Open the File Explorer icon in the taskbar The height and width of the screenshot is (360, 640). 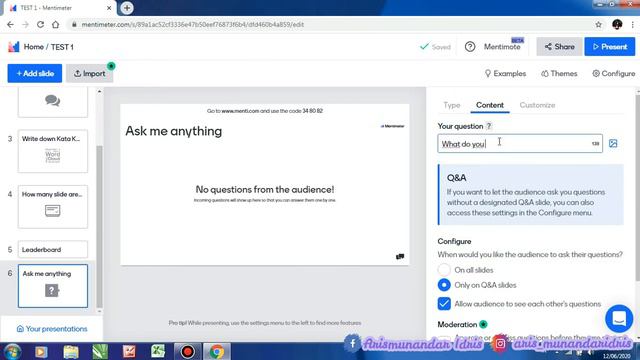click(71, 351)
